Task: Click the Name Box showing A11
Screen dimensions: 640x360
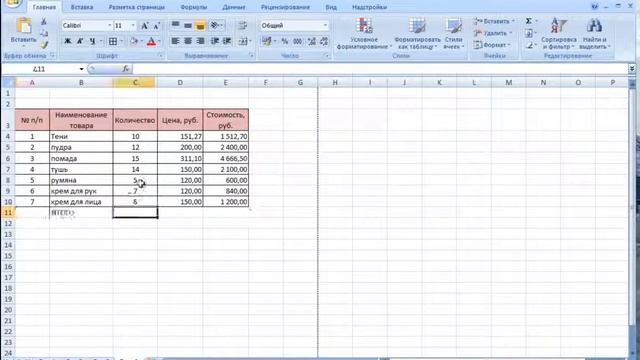Action: point(39,69)
